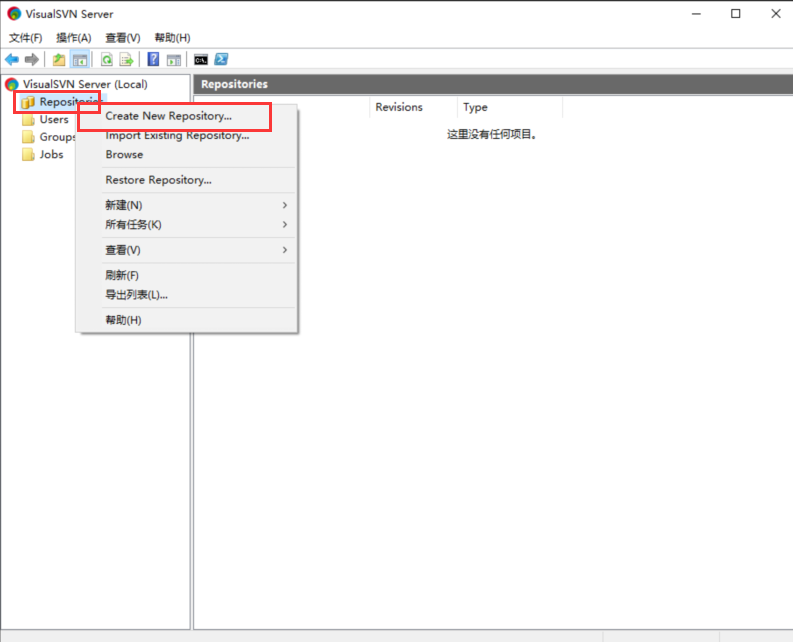The width and height of the screenshot is (793, 642).
Task: Launch the PowerShell toolbar icon
Action: [221, 60]
